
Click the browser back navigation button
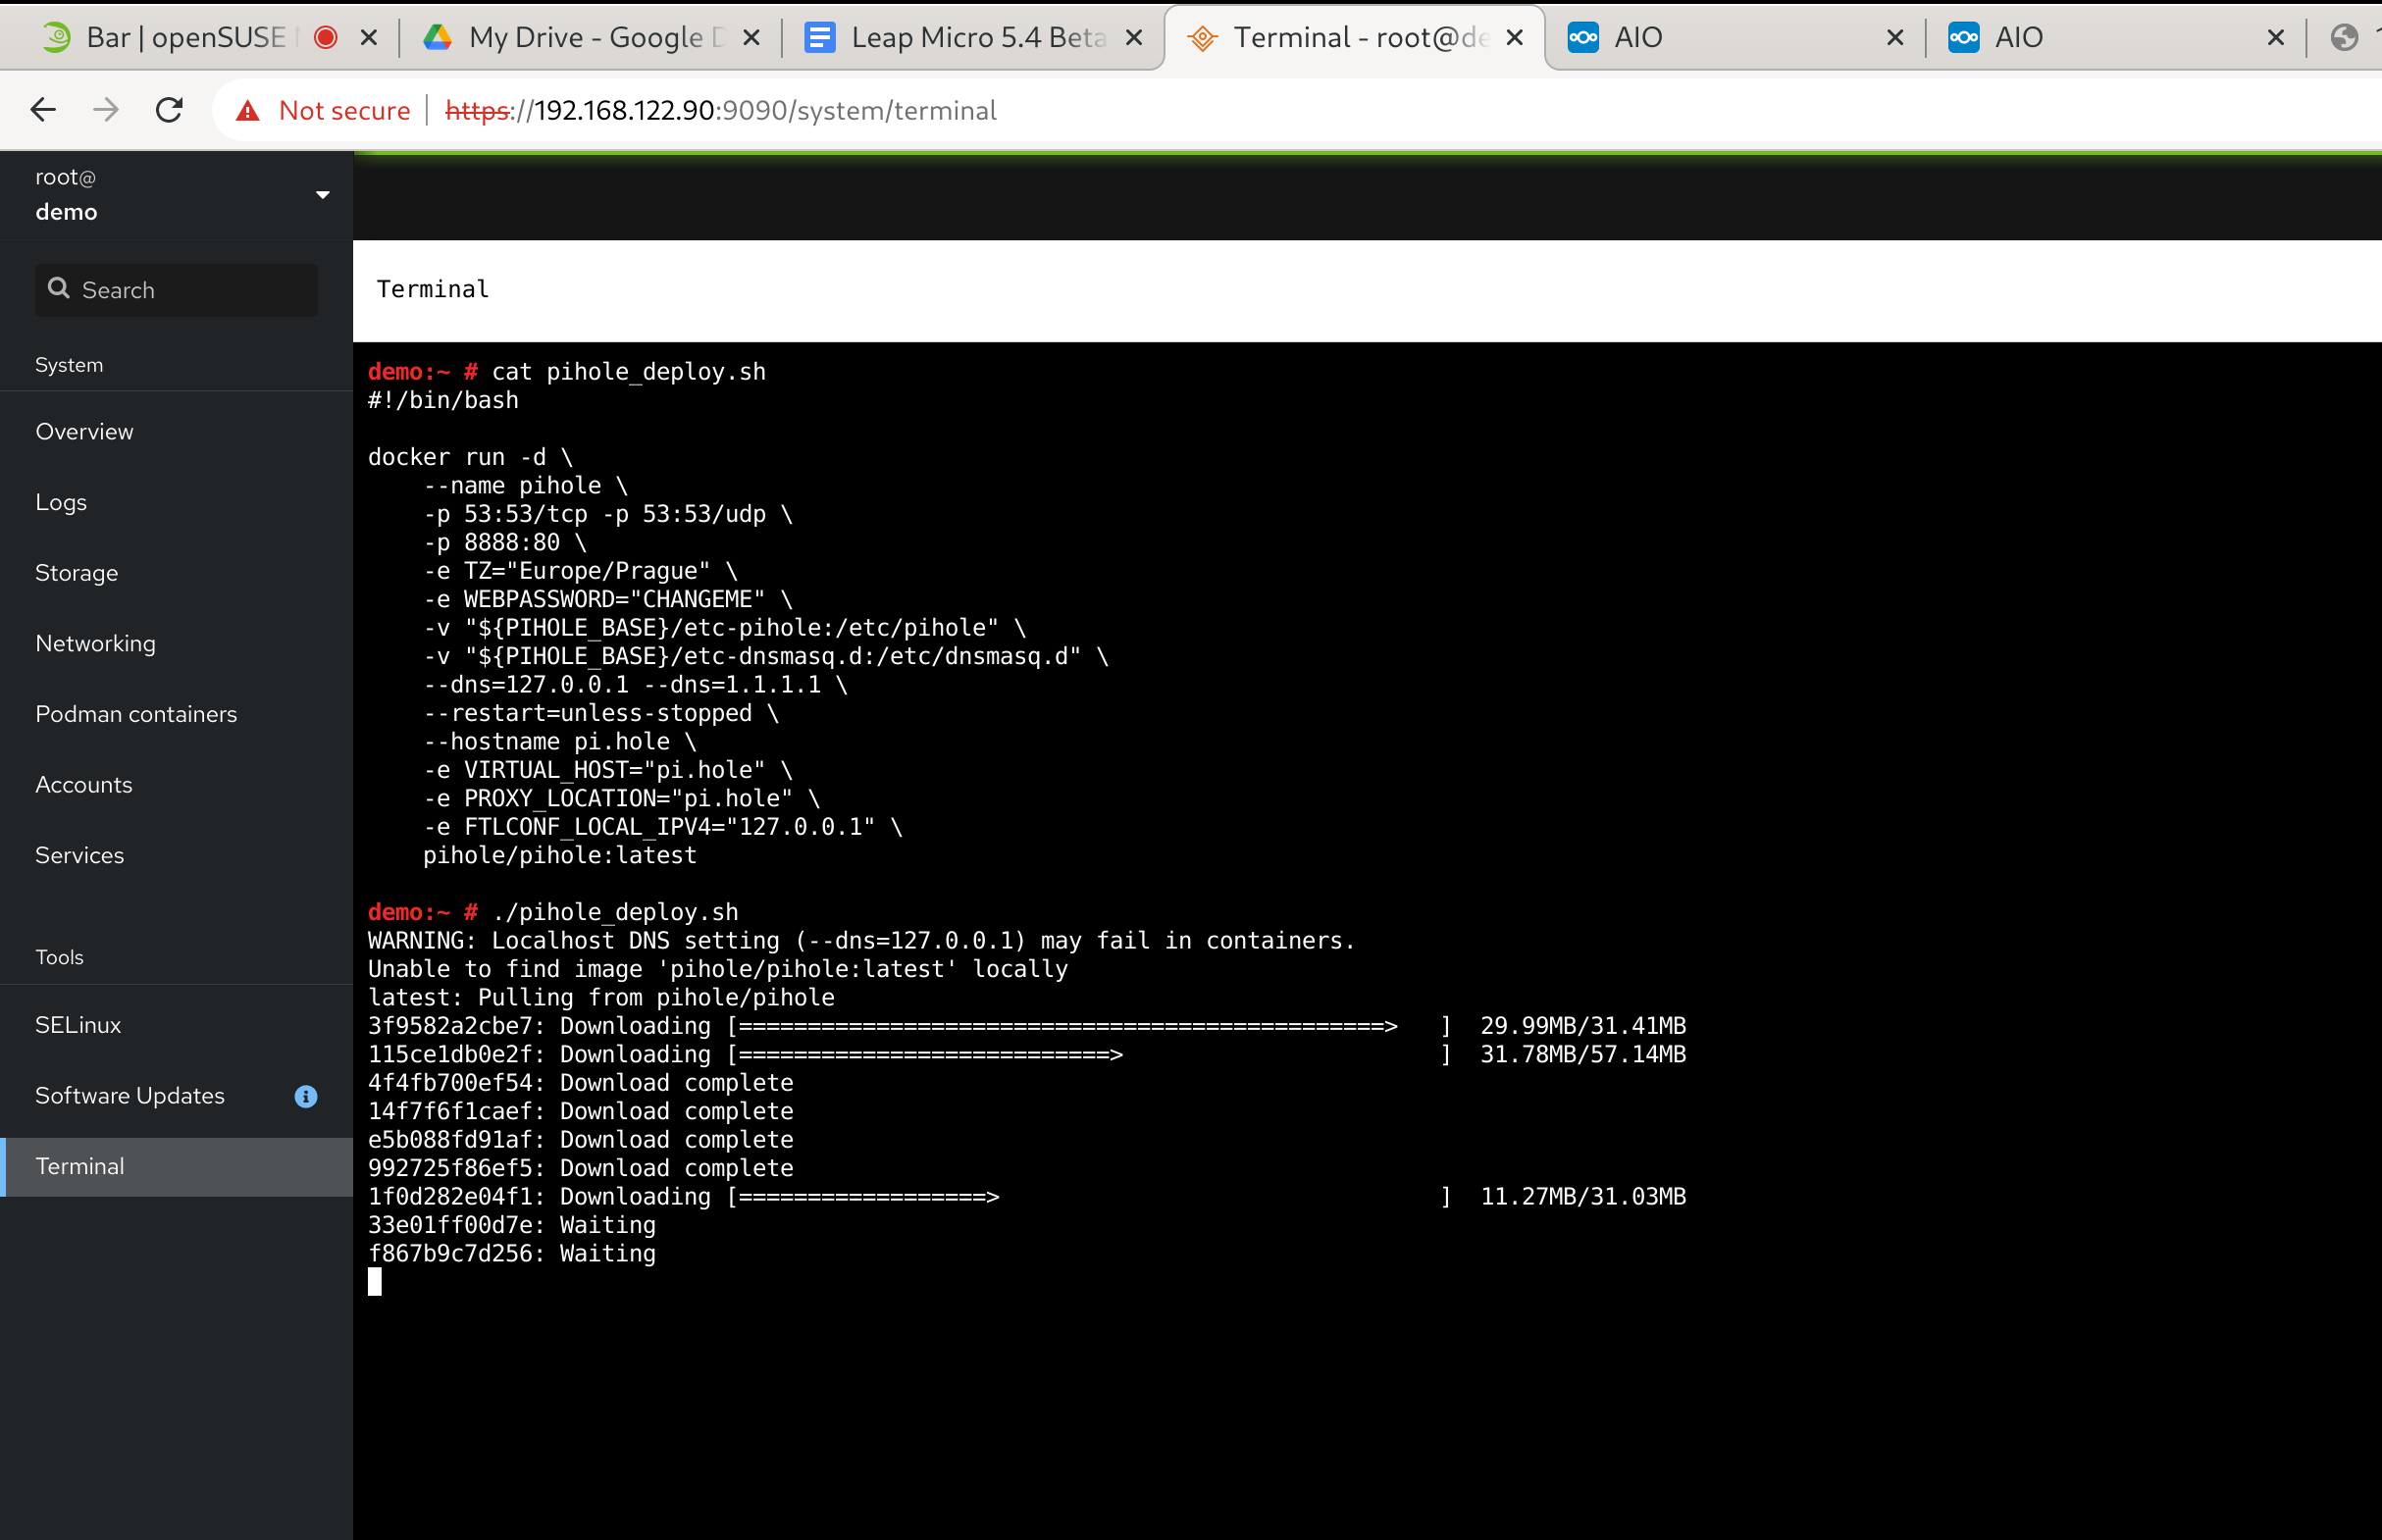43,110
